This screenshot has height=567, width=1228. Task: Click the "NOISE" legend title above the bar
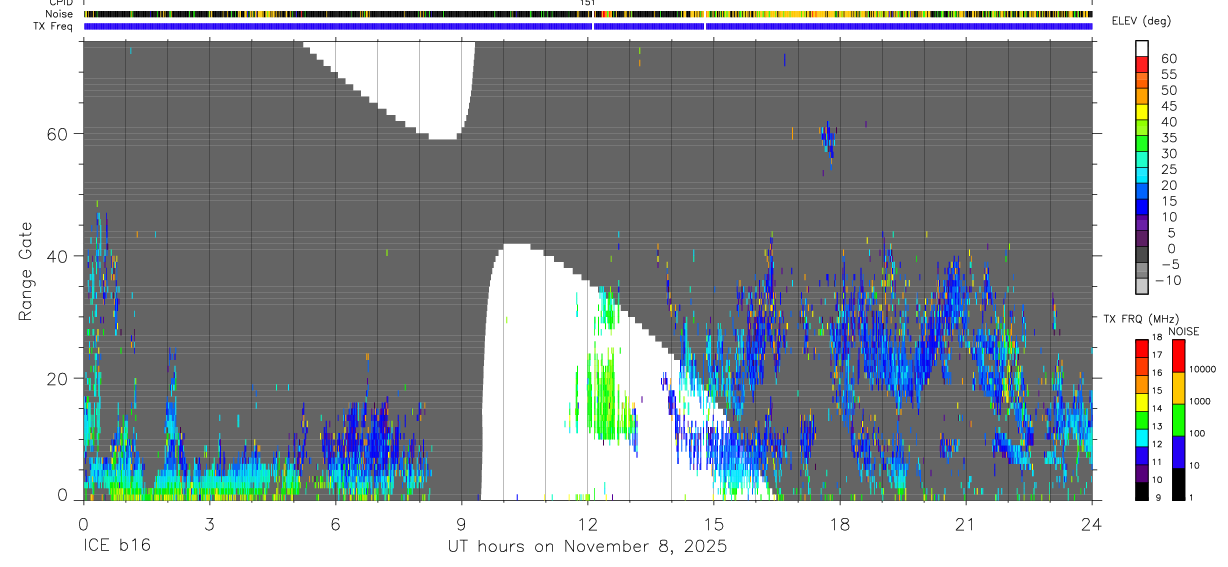(1184, 330)
